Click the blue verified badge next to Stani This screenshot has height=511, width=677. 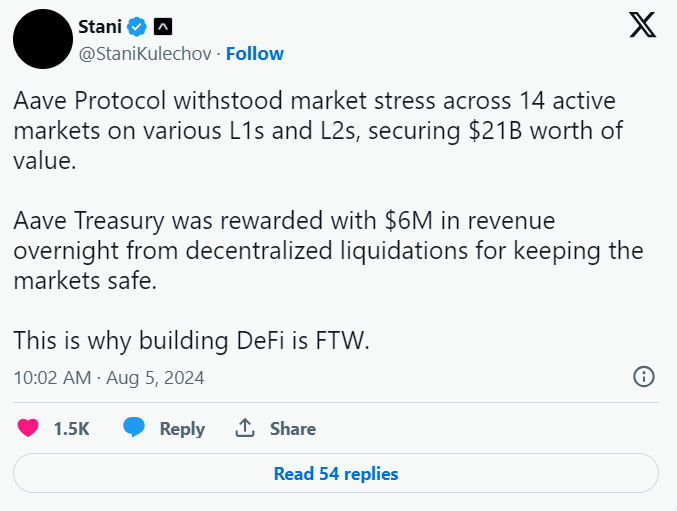[136, 27]
